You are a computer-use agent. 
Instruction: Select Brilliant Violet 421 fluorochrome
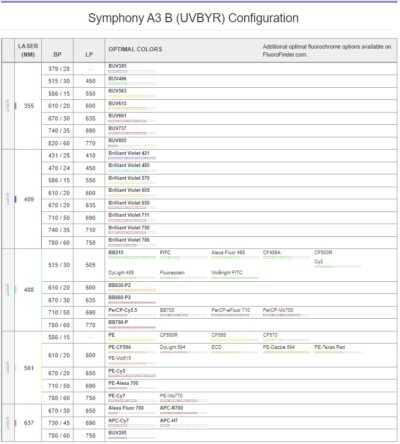click(x=129, y=153)
